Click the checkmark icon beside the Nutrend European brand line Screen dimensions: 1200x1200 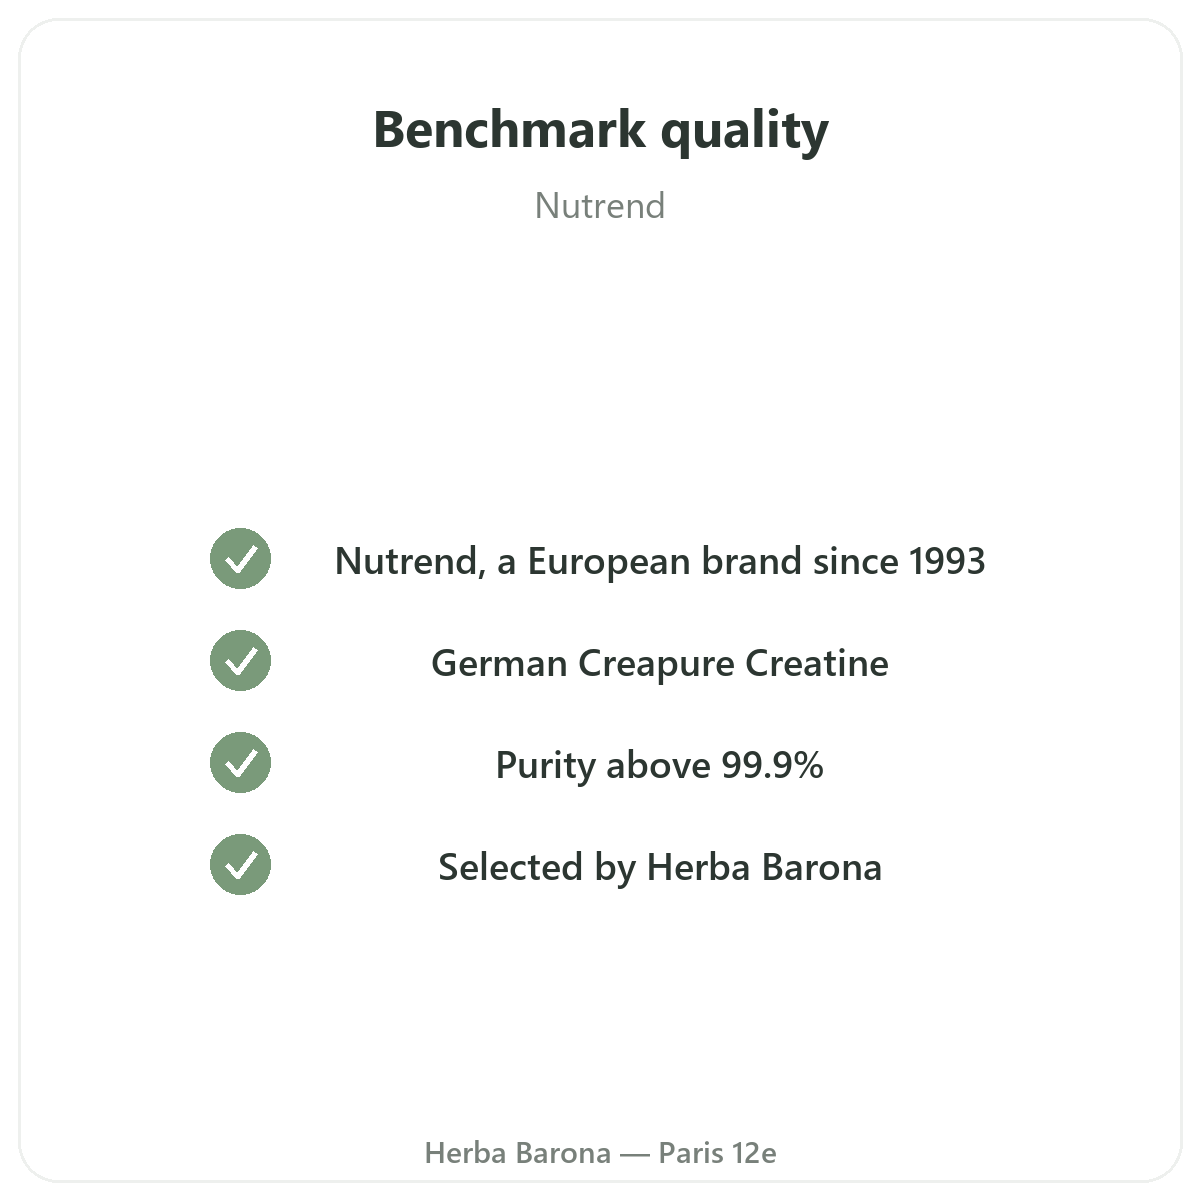point(240,559)
